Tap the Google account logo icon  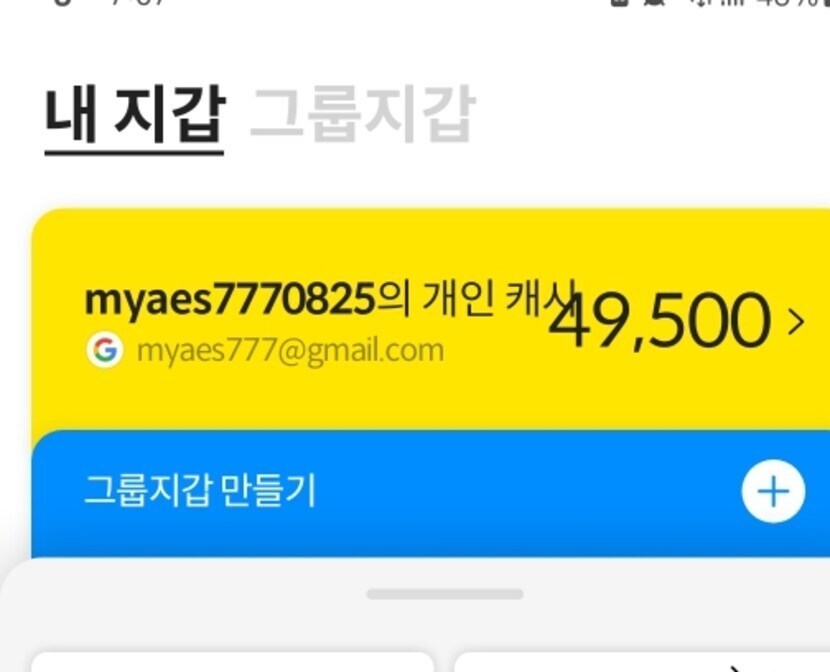[x=105, y=350]
